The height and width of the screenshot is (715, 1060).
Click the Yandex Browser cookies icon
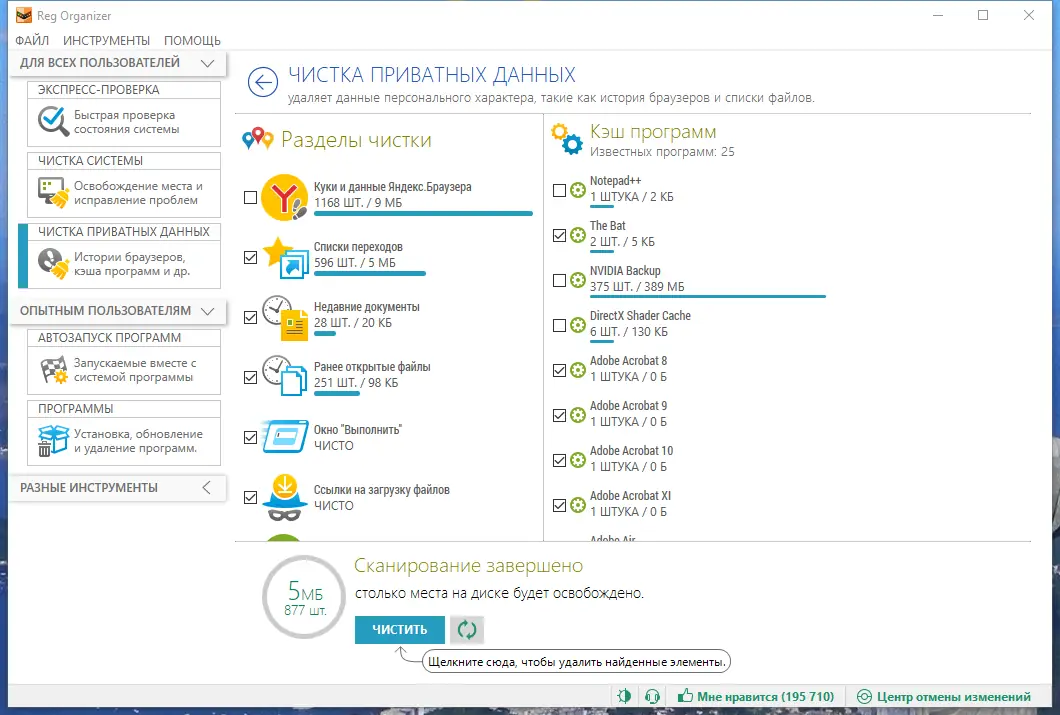tap(285, 197)
